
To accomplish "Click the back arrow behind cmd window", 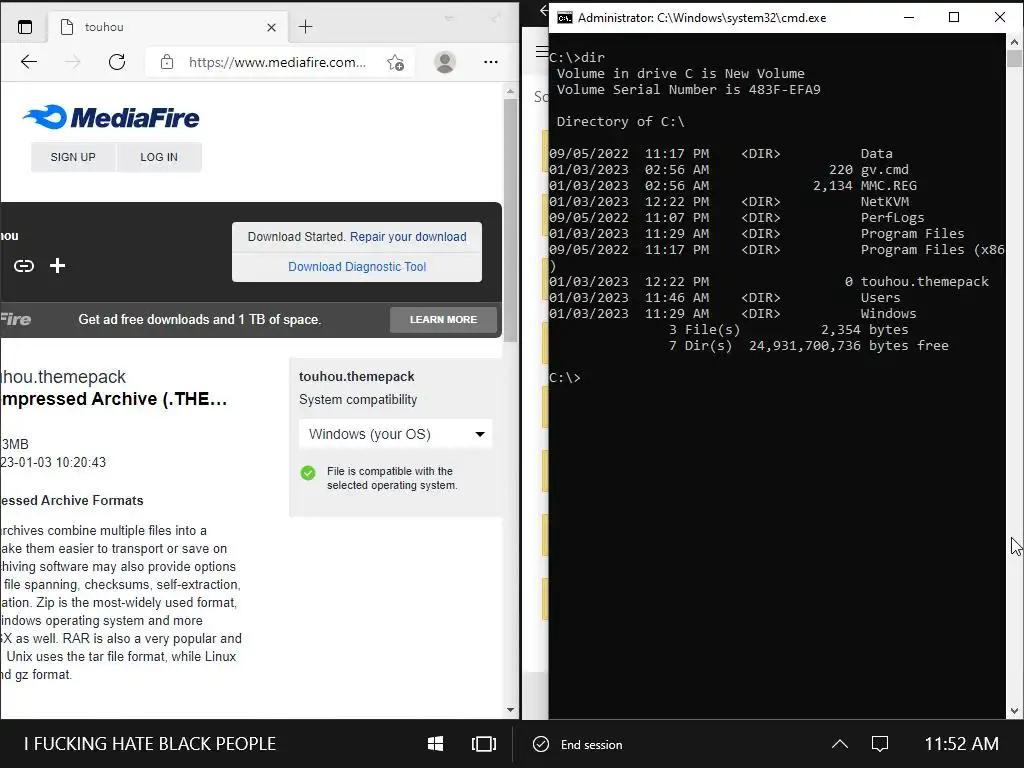I will click(543, 10).
